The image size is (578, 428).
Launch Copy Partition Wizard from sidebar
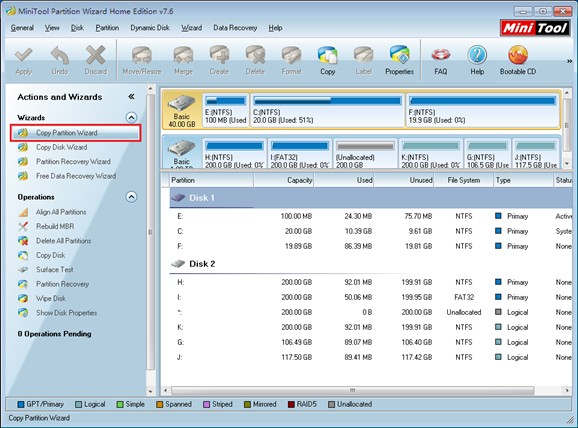pyautogui.click(x=76, y=133)
